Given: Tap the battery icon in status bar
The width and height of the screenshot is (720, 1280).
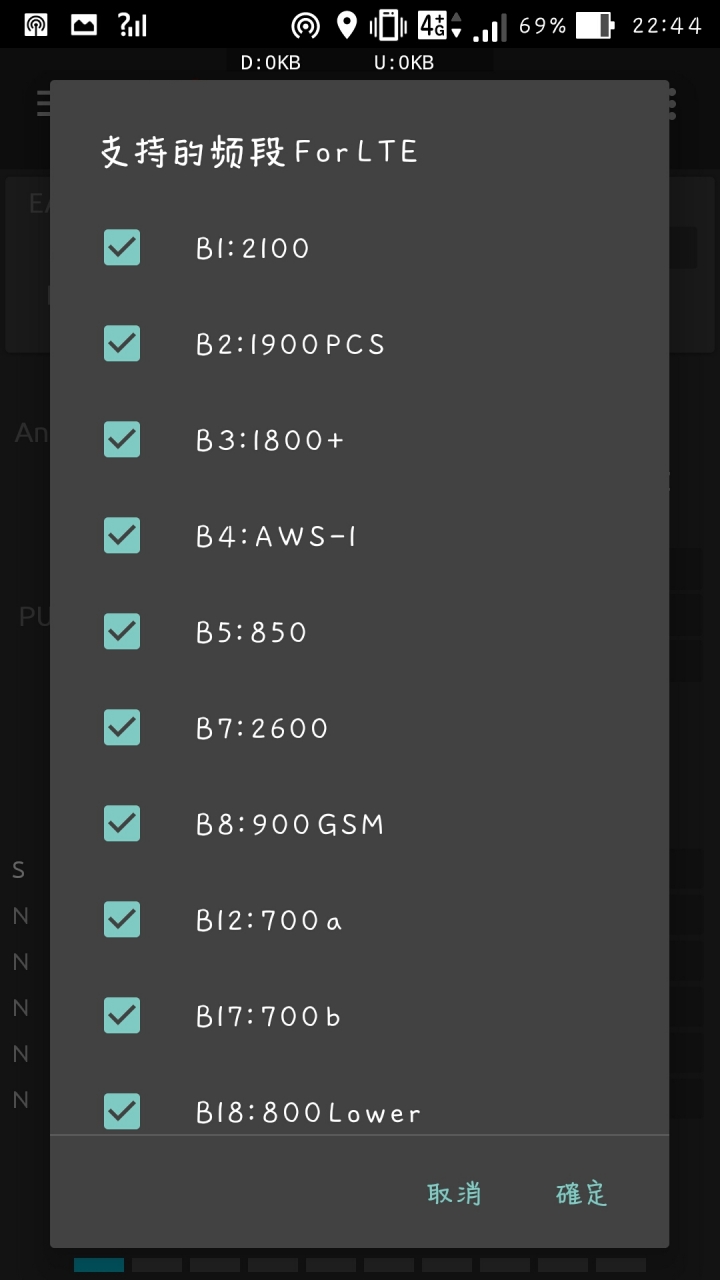Looking at the screenshot, I should click(x=594, y=25).
